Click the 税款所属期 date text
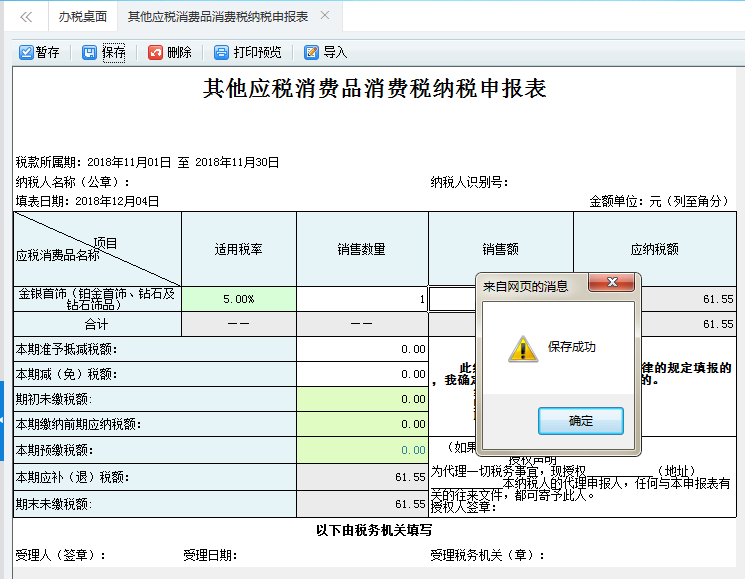 click(147, 162)
